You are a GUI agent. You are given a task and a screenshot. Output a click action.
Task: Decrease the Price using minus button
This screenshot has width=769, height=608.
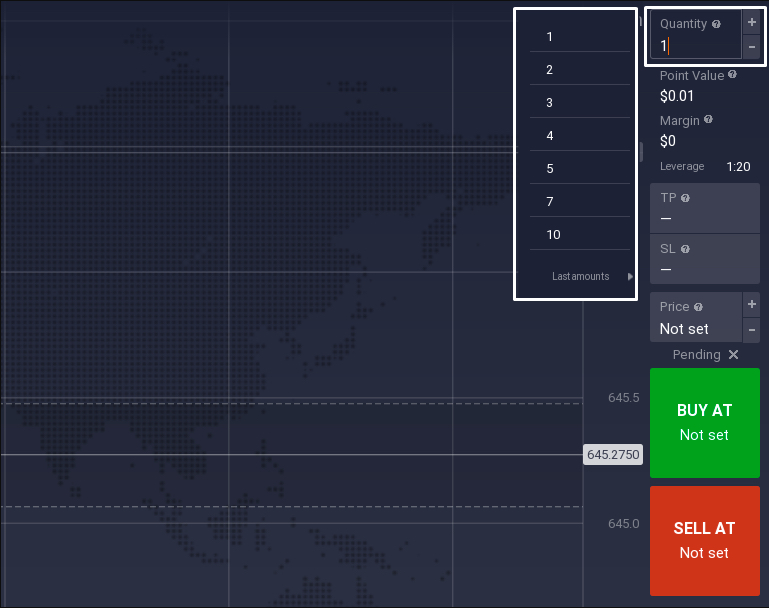[x=752, y=329]
